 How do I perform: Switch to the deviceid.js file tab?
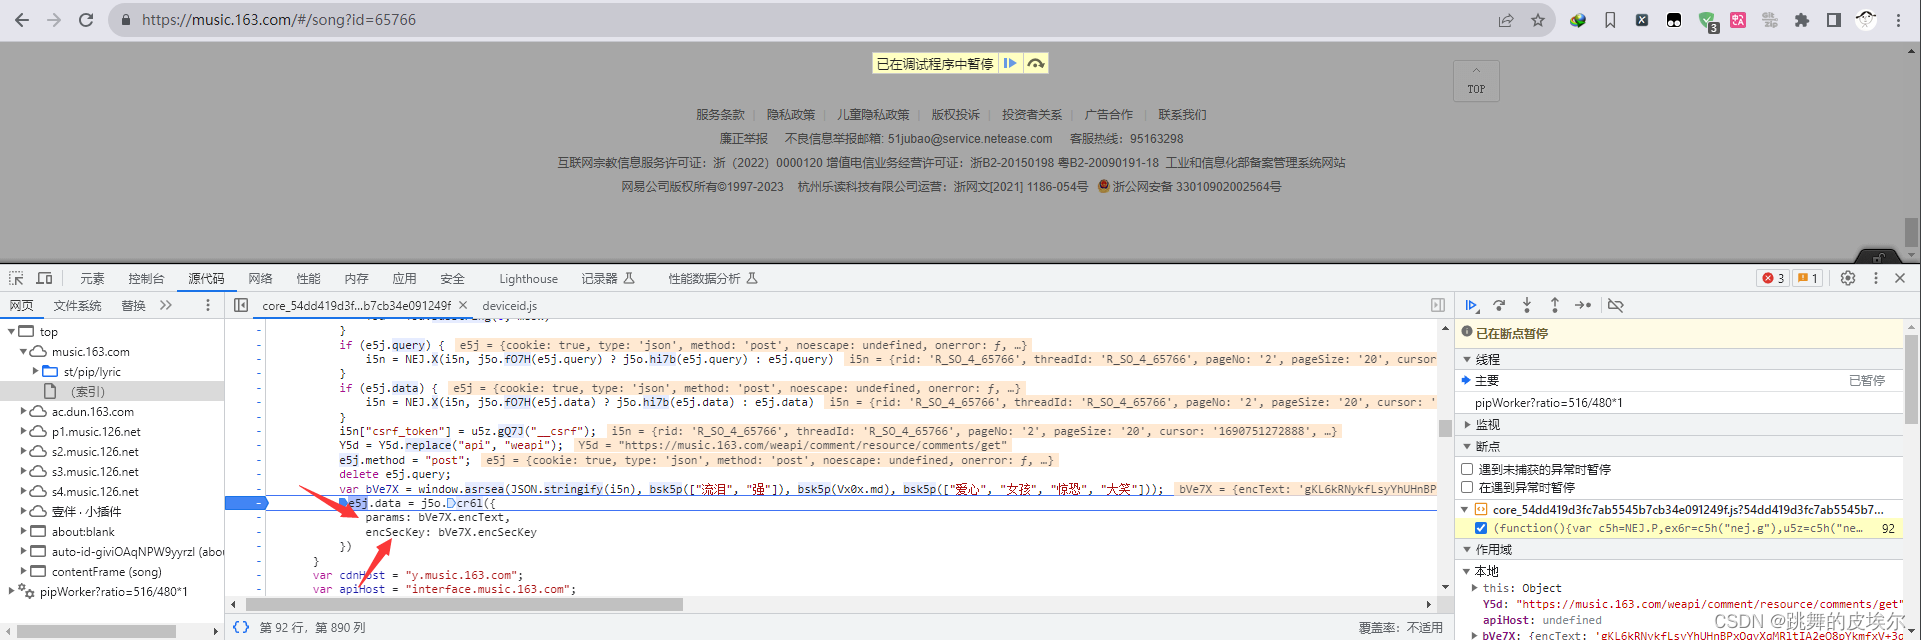(x=509, y=306)
